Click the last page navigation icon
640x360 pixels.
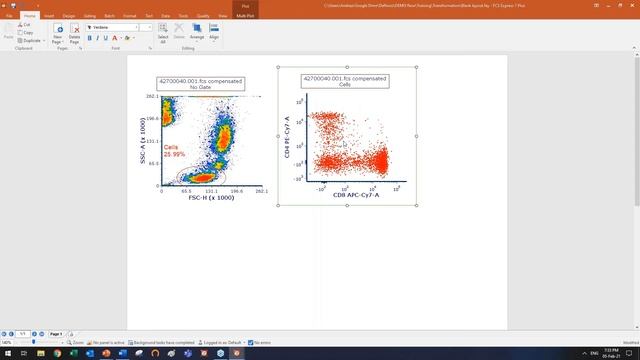(42, 334)
